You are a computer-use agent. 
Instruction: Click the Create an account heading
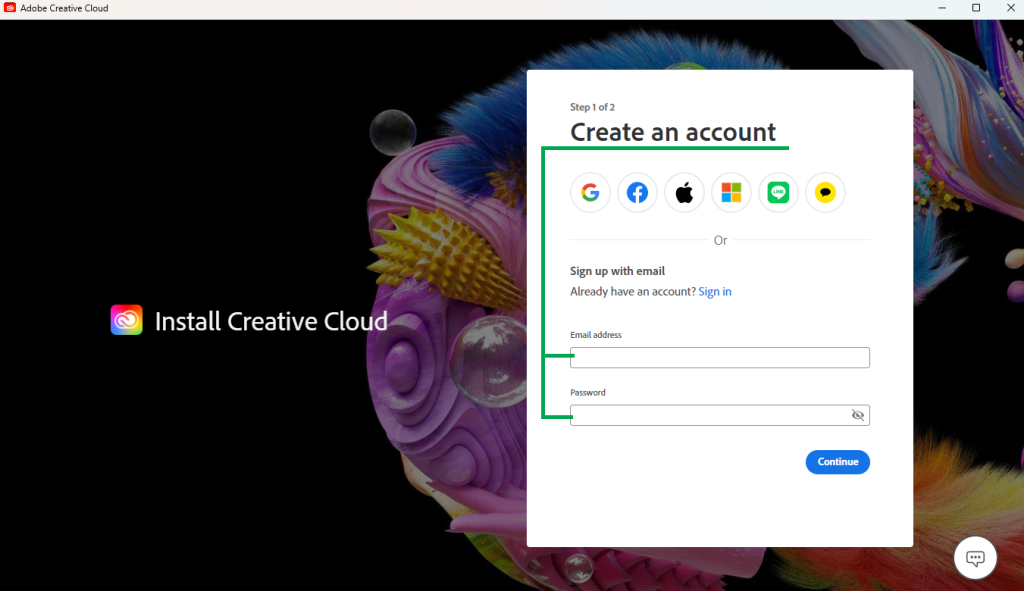pyautogui.click(x=672, y=132)
